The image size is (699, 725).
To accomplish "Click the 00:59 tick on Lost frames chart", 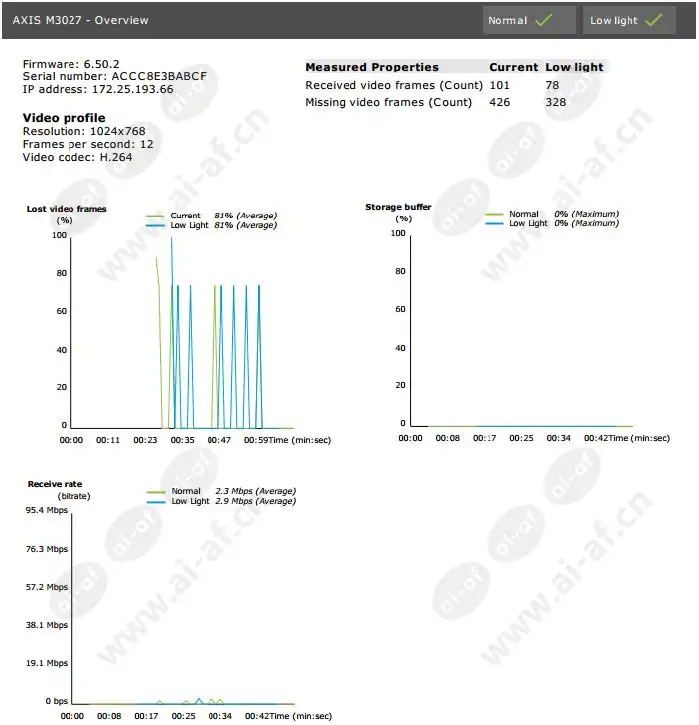I will coord(256,440).
